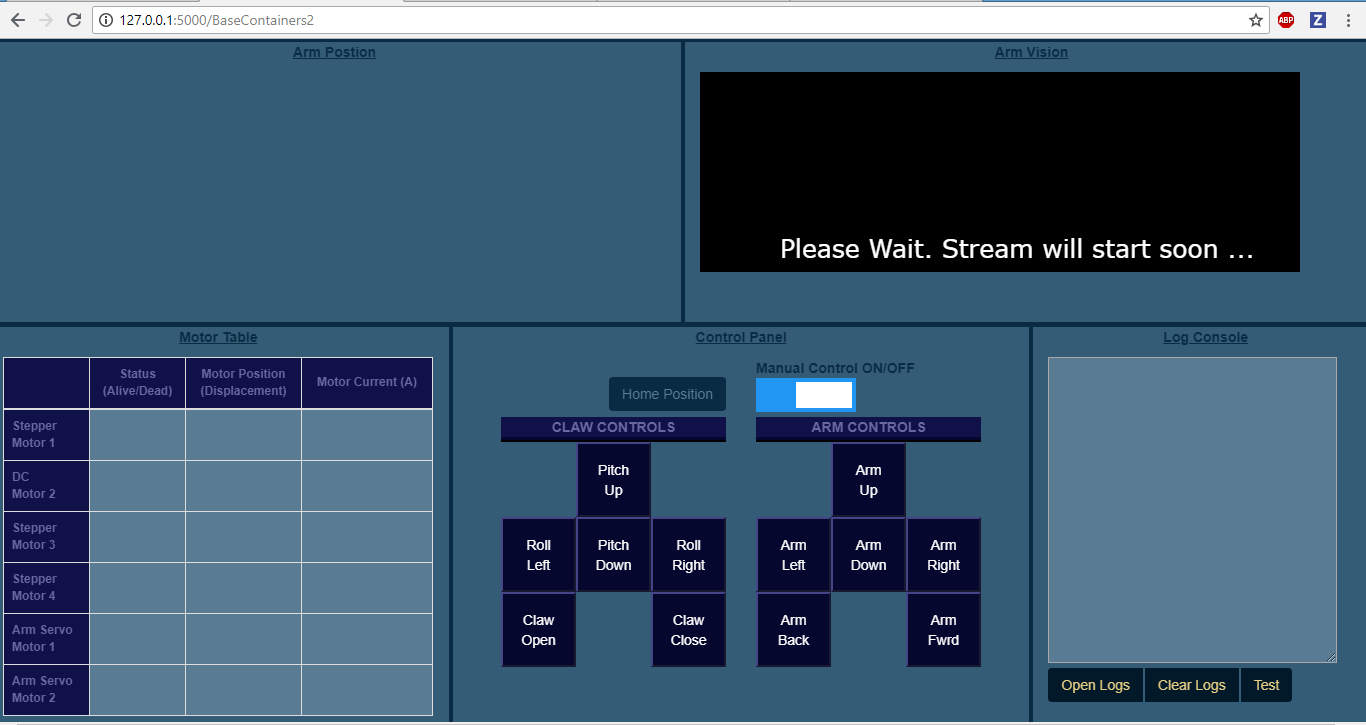Click the site info icon in address bar

106,19
